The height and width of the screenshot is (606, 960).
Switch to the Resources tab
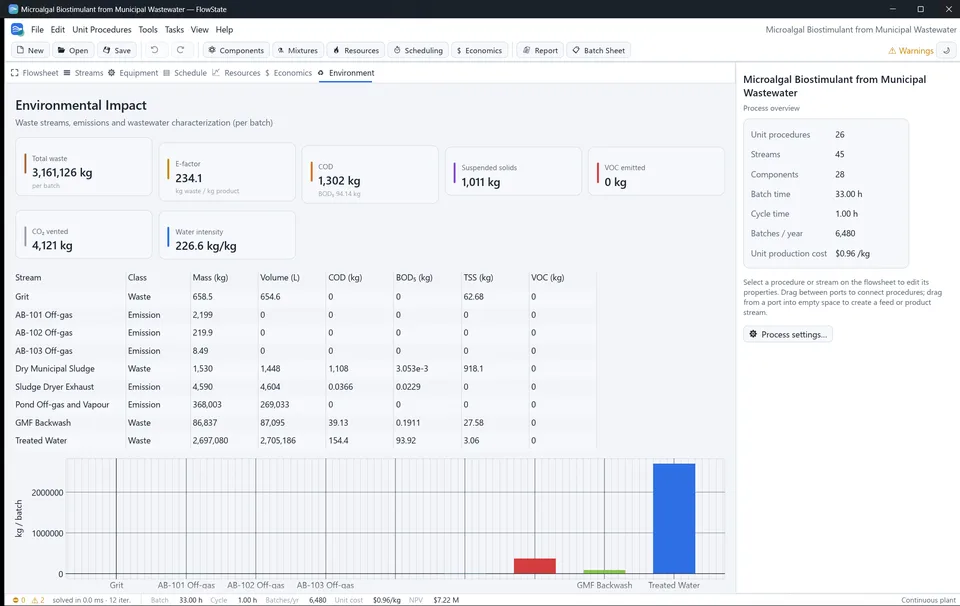236,73
